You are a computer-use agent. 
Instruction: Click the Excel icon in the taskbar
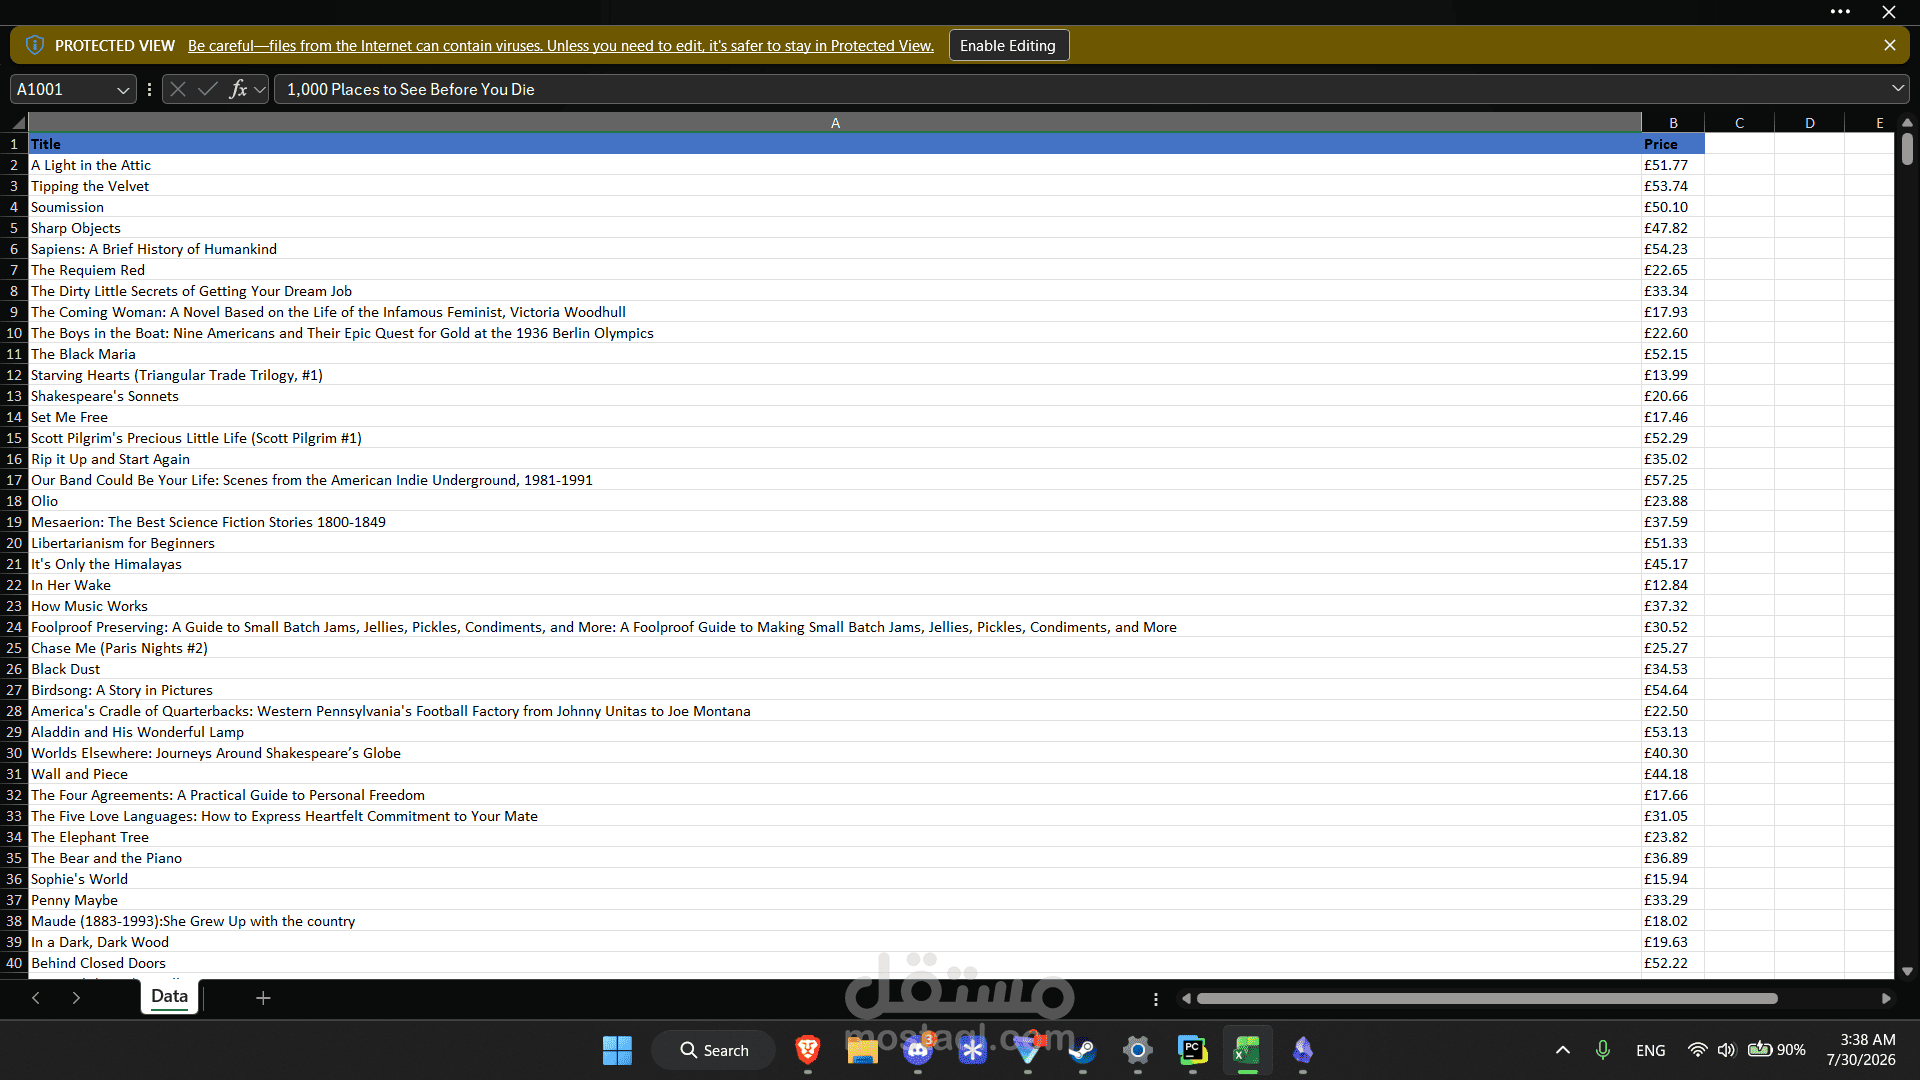coord(1247,1050)
